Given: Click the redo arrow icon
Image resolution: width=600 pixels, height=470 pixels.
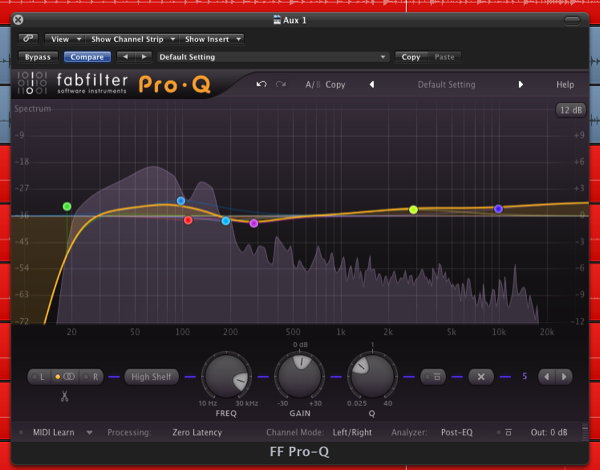Looking at the screenshot, I should [281, 85].
